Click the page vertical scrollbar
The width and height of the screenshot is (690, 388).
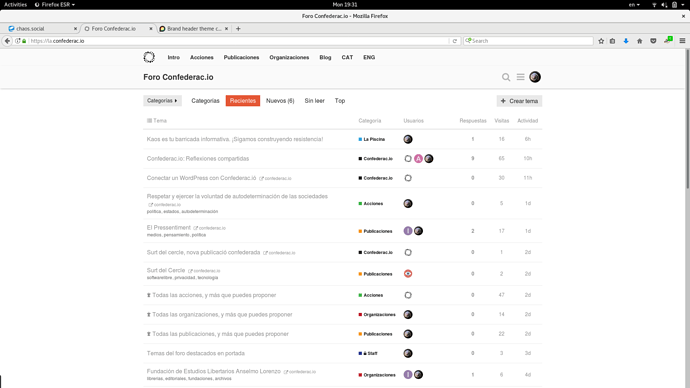[x=687, y=119]
